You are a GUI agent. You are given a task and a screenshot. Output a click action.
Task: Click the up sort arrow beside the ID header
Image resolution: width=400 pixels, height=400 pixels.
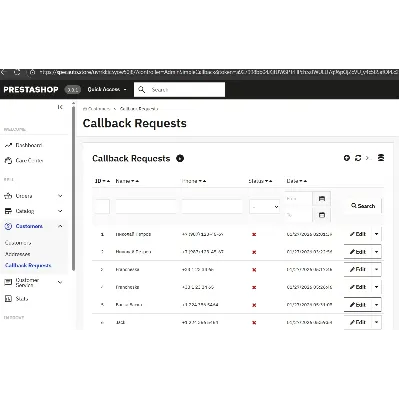coord(108,181)
